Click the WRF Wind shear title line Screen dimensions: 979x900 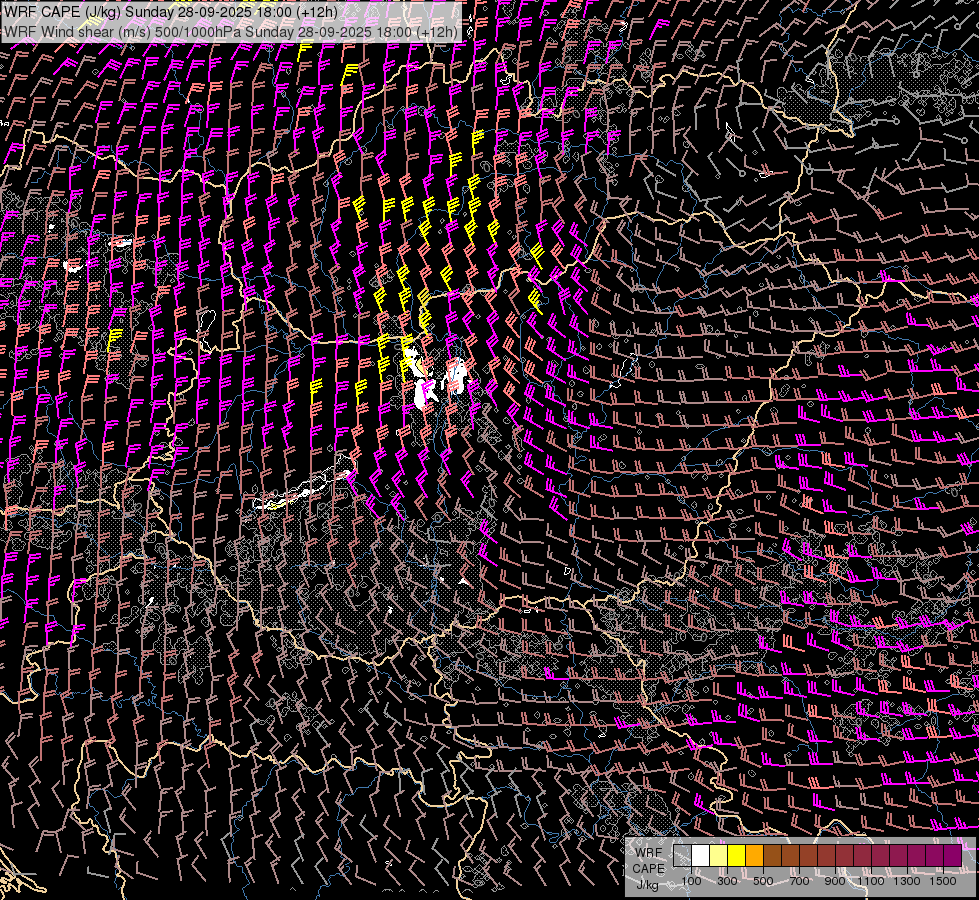click(231, 31)
